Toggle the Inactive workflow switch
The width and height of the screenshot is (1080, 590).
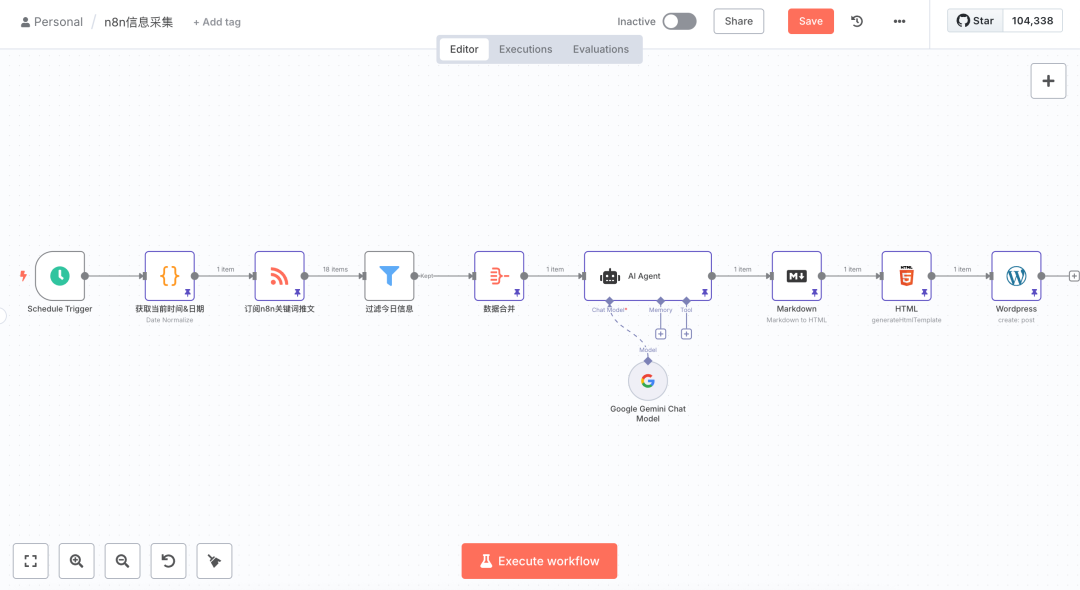pyautogui.click(x=679, y=21)
